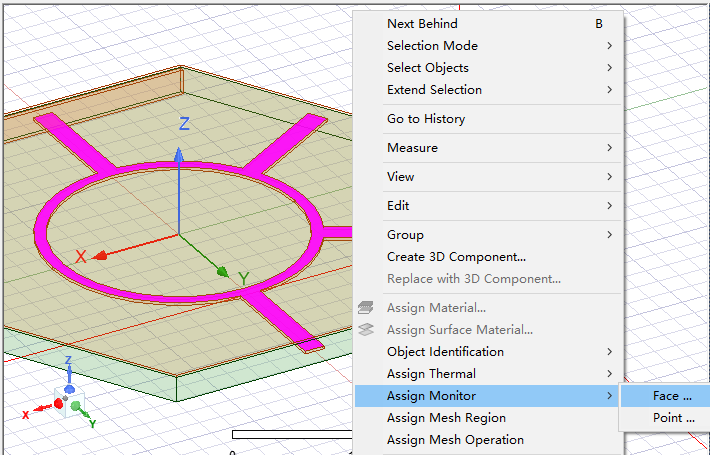Open the Object Identification submenu
Screen dimensions: 710x455
[x=445, y=352]
